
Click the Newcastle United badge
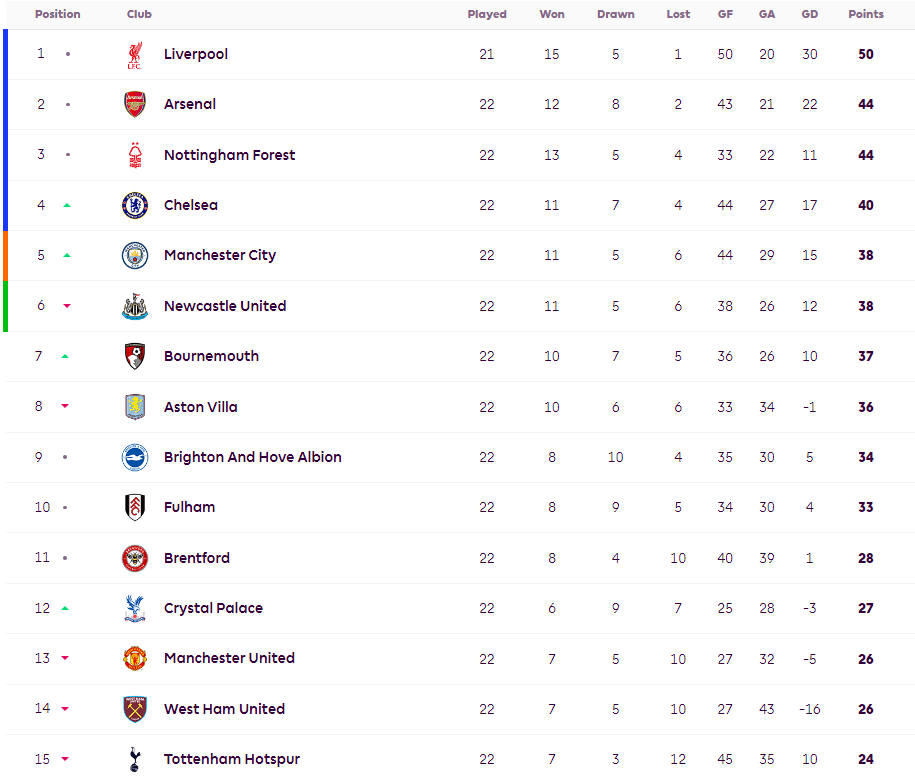[135, 306]
